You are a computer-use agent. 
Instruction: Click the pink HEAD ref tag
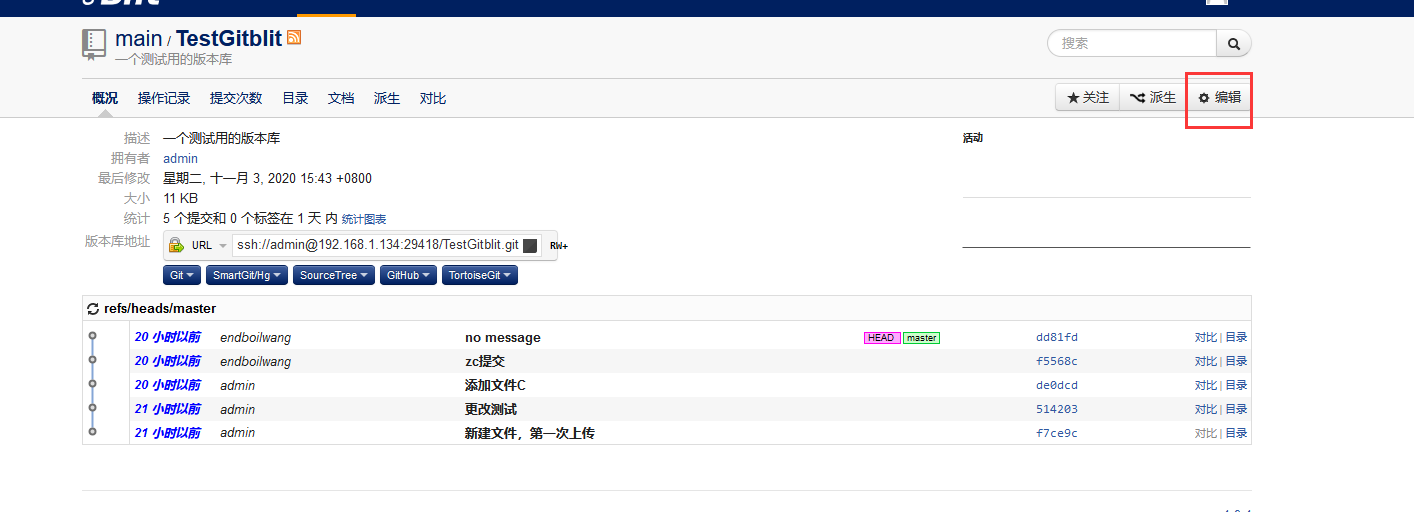click(x=882, y=338)
